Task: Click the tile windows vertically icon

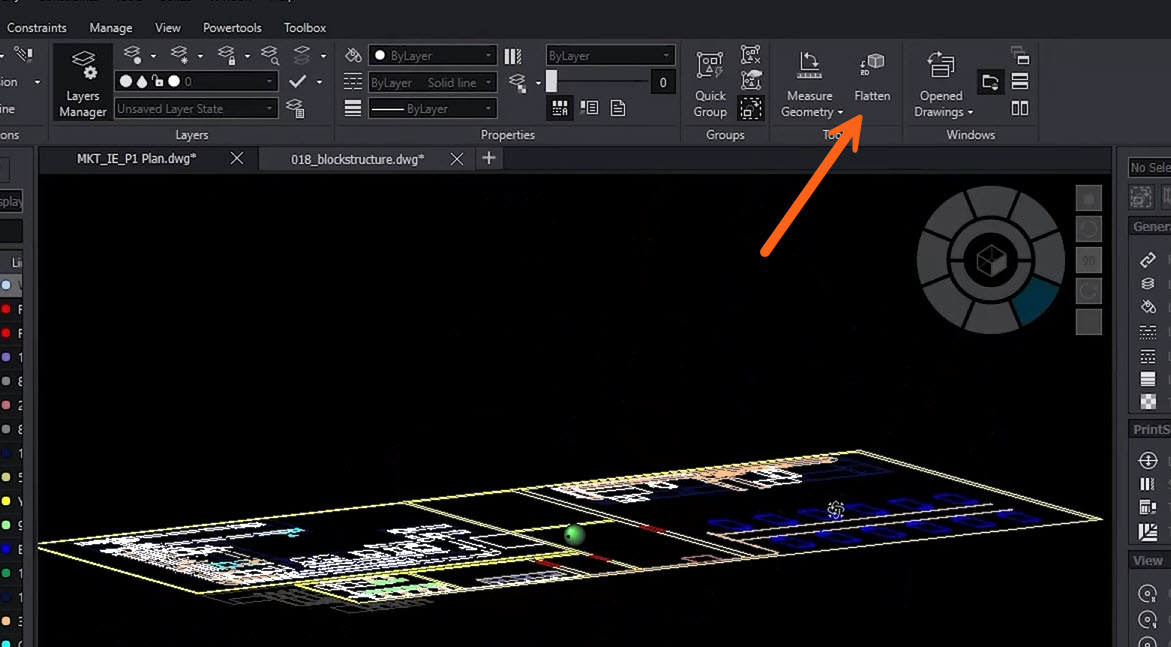Action: pyautogui.click(x=1020, y=108)
